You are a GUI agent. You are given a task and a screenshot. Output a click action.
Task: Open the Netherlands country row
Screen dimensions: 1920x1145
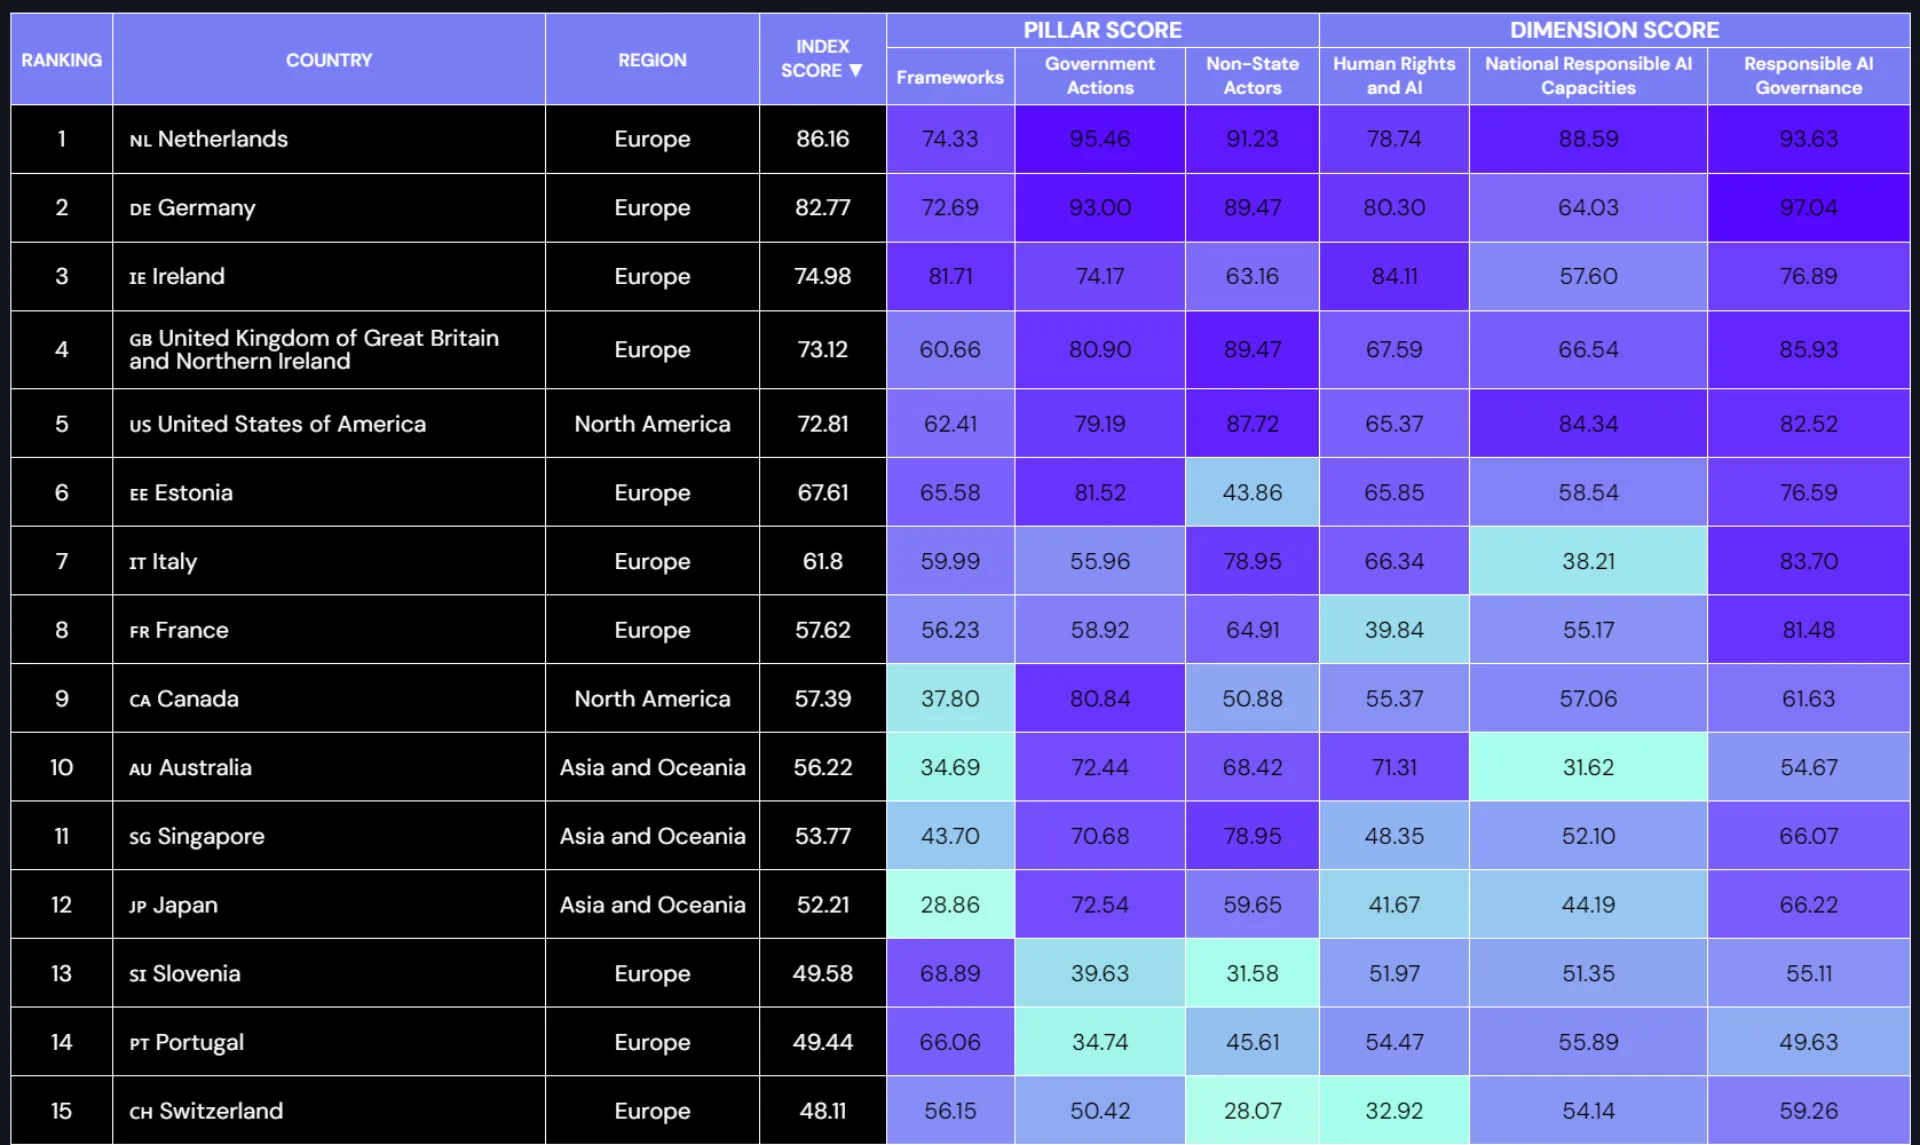[x=222, y=139]
